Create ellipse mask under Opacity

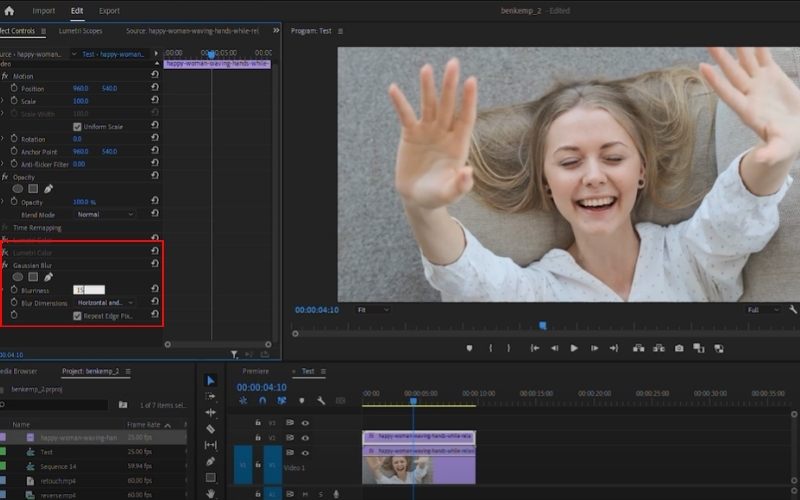tap(17, 188)
